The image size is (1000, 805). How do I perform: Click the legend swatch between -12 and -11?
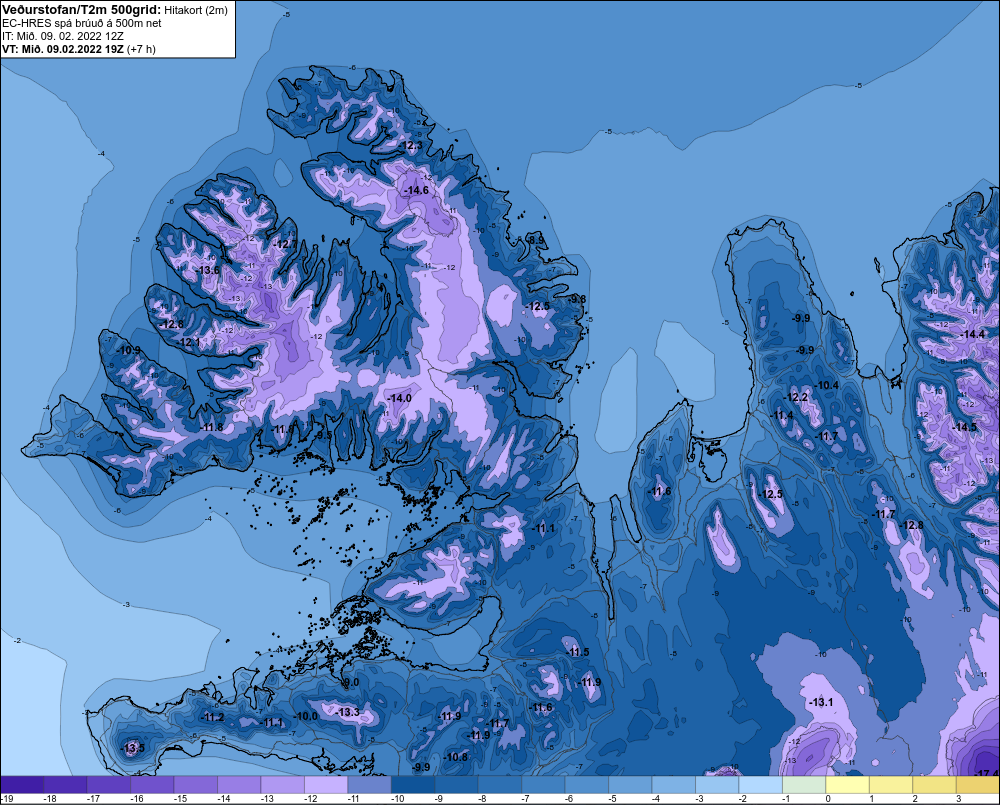pyautogui.click(x=326, y=785)
